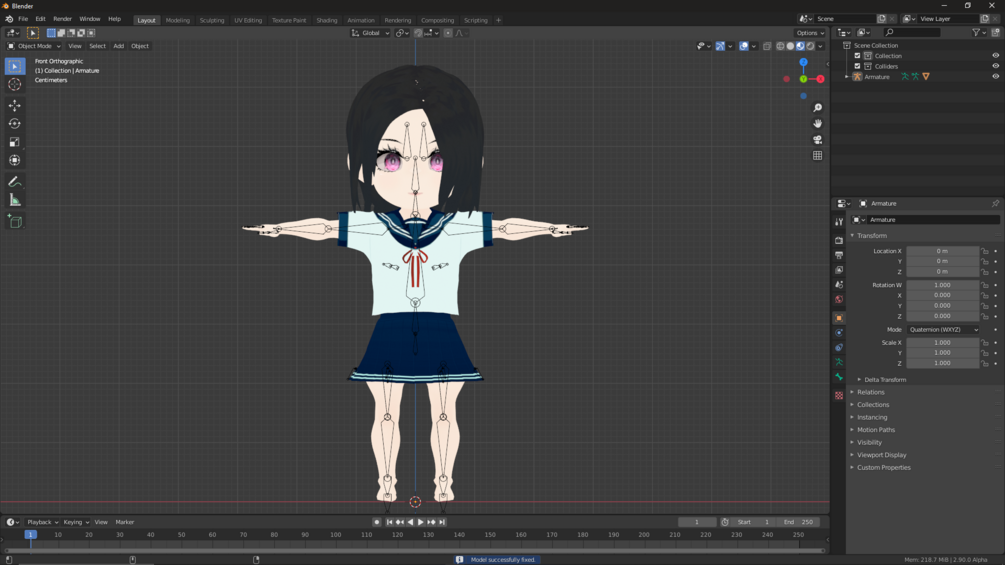The width and height of the screenshot is (1005, 565).
Task: Select the Measure tool
Action: point(15,200)
